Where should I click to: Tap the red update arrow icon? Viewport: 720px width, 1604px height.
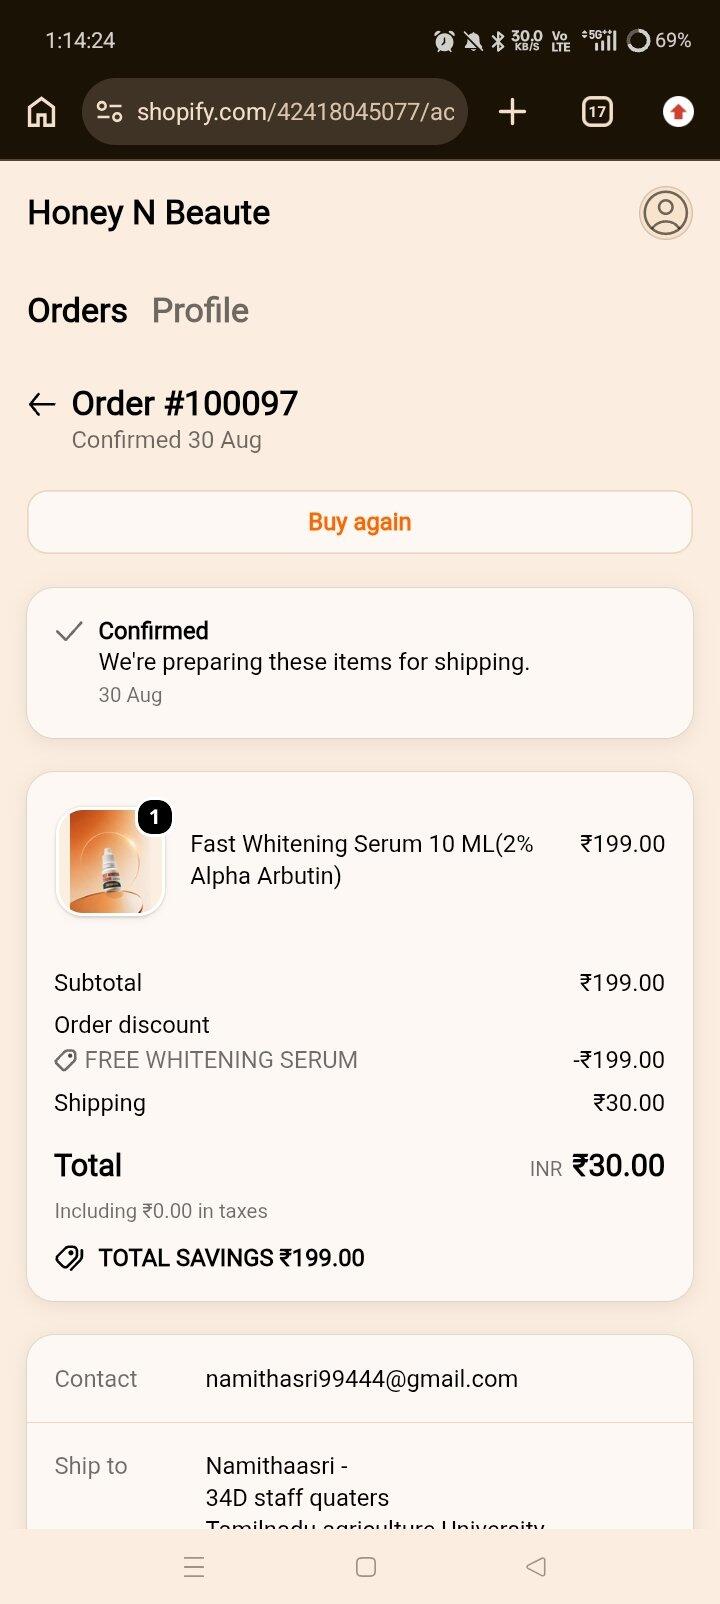(678, 112)
